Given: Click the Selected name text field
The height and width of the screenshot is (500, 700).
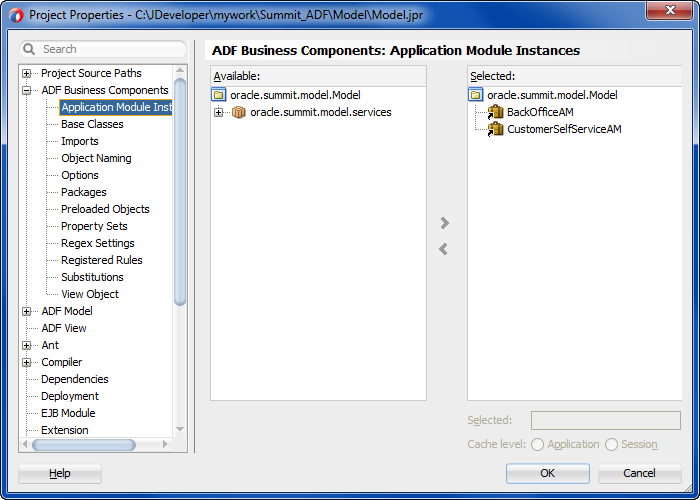Looking at the screenshot, I should click(606, 421).
